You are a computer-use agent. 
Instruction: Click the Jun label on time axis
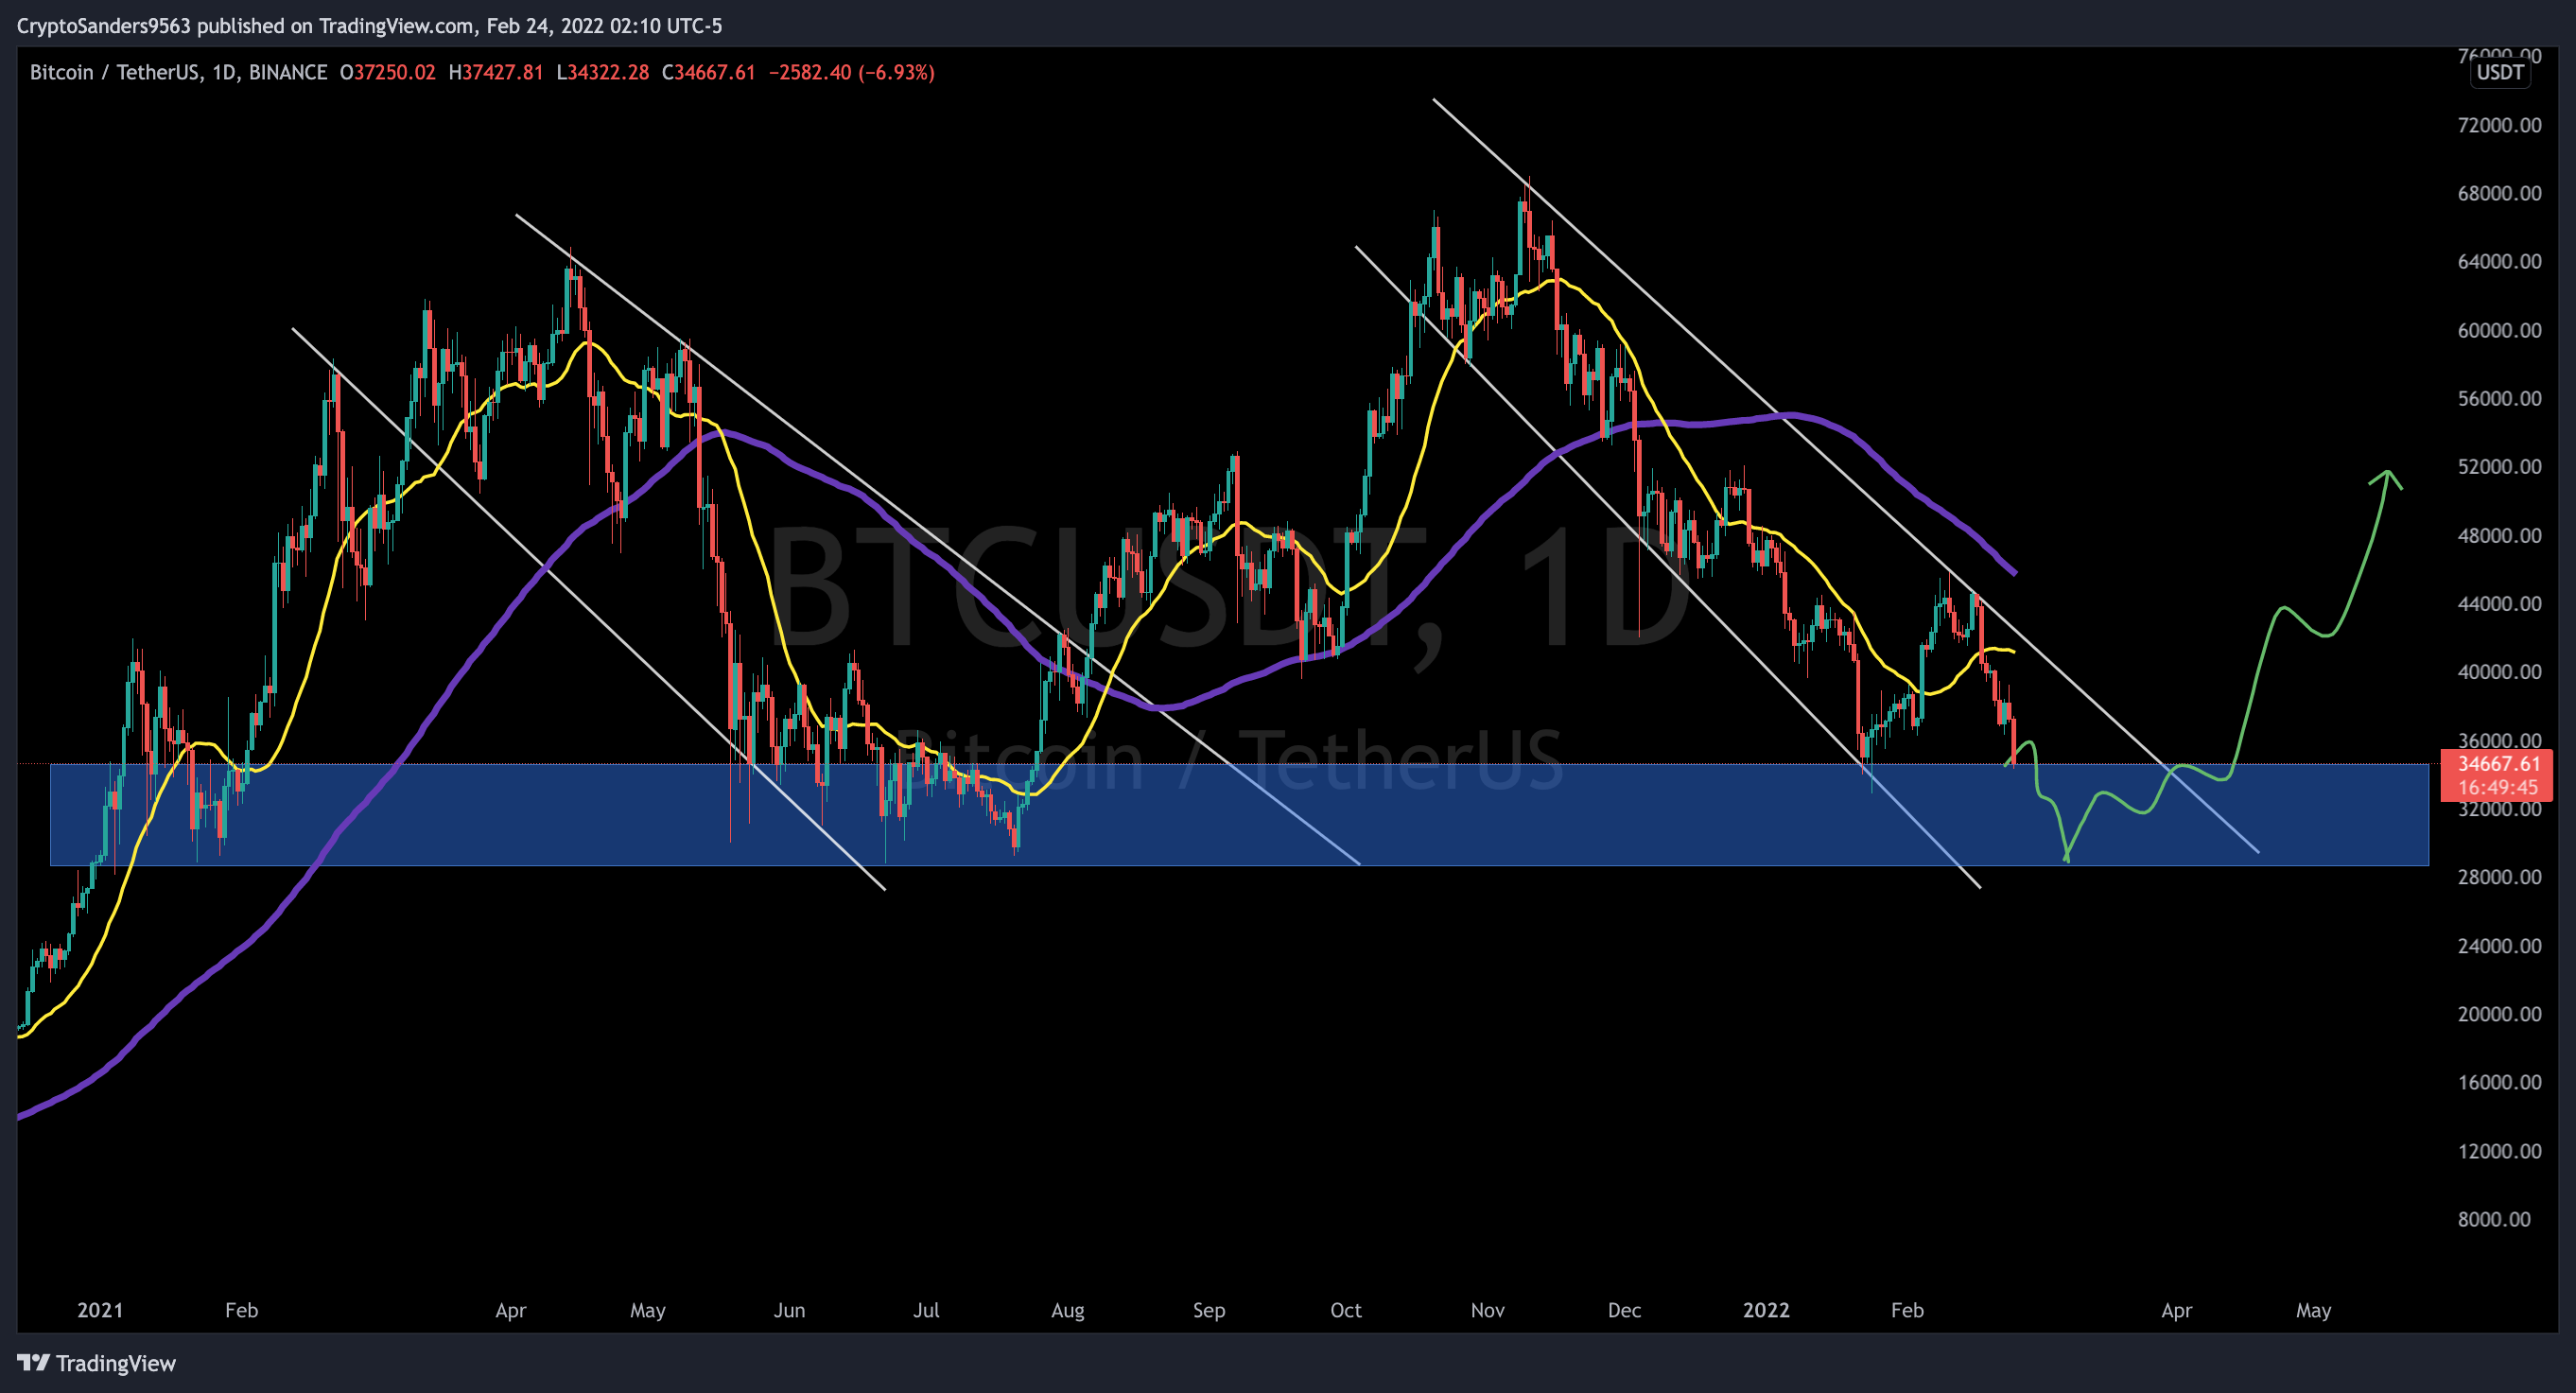(x=789, y=1309)
